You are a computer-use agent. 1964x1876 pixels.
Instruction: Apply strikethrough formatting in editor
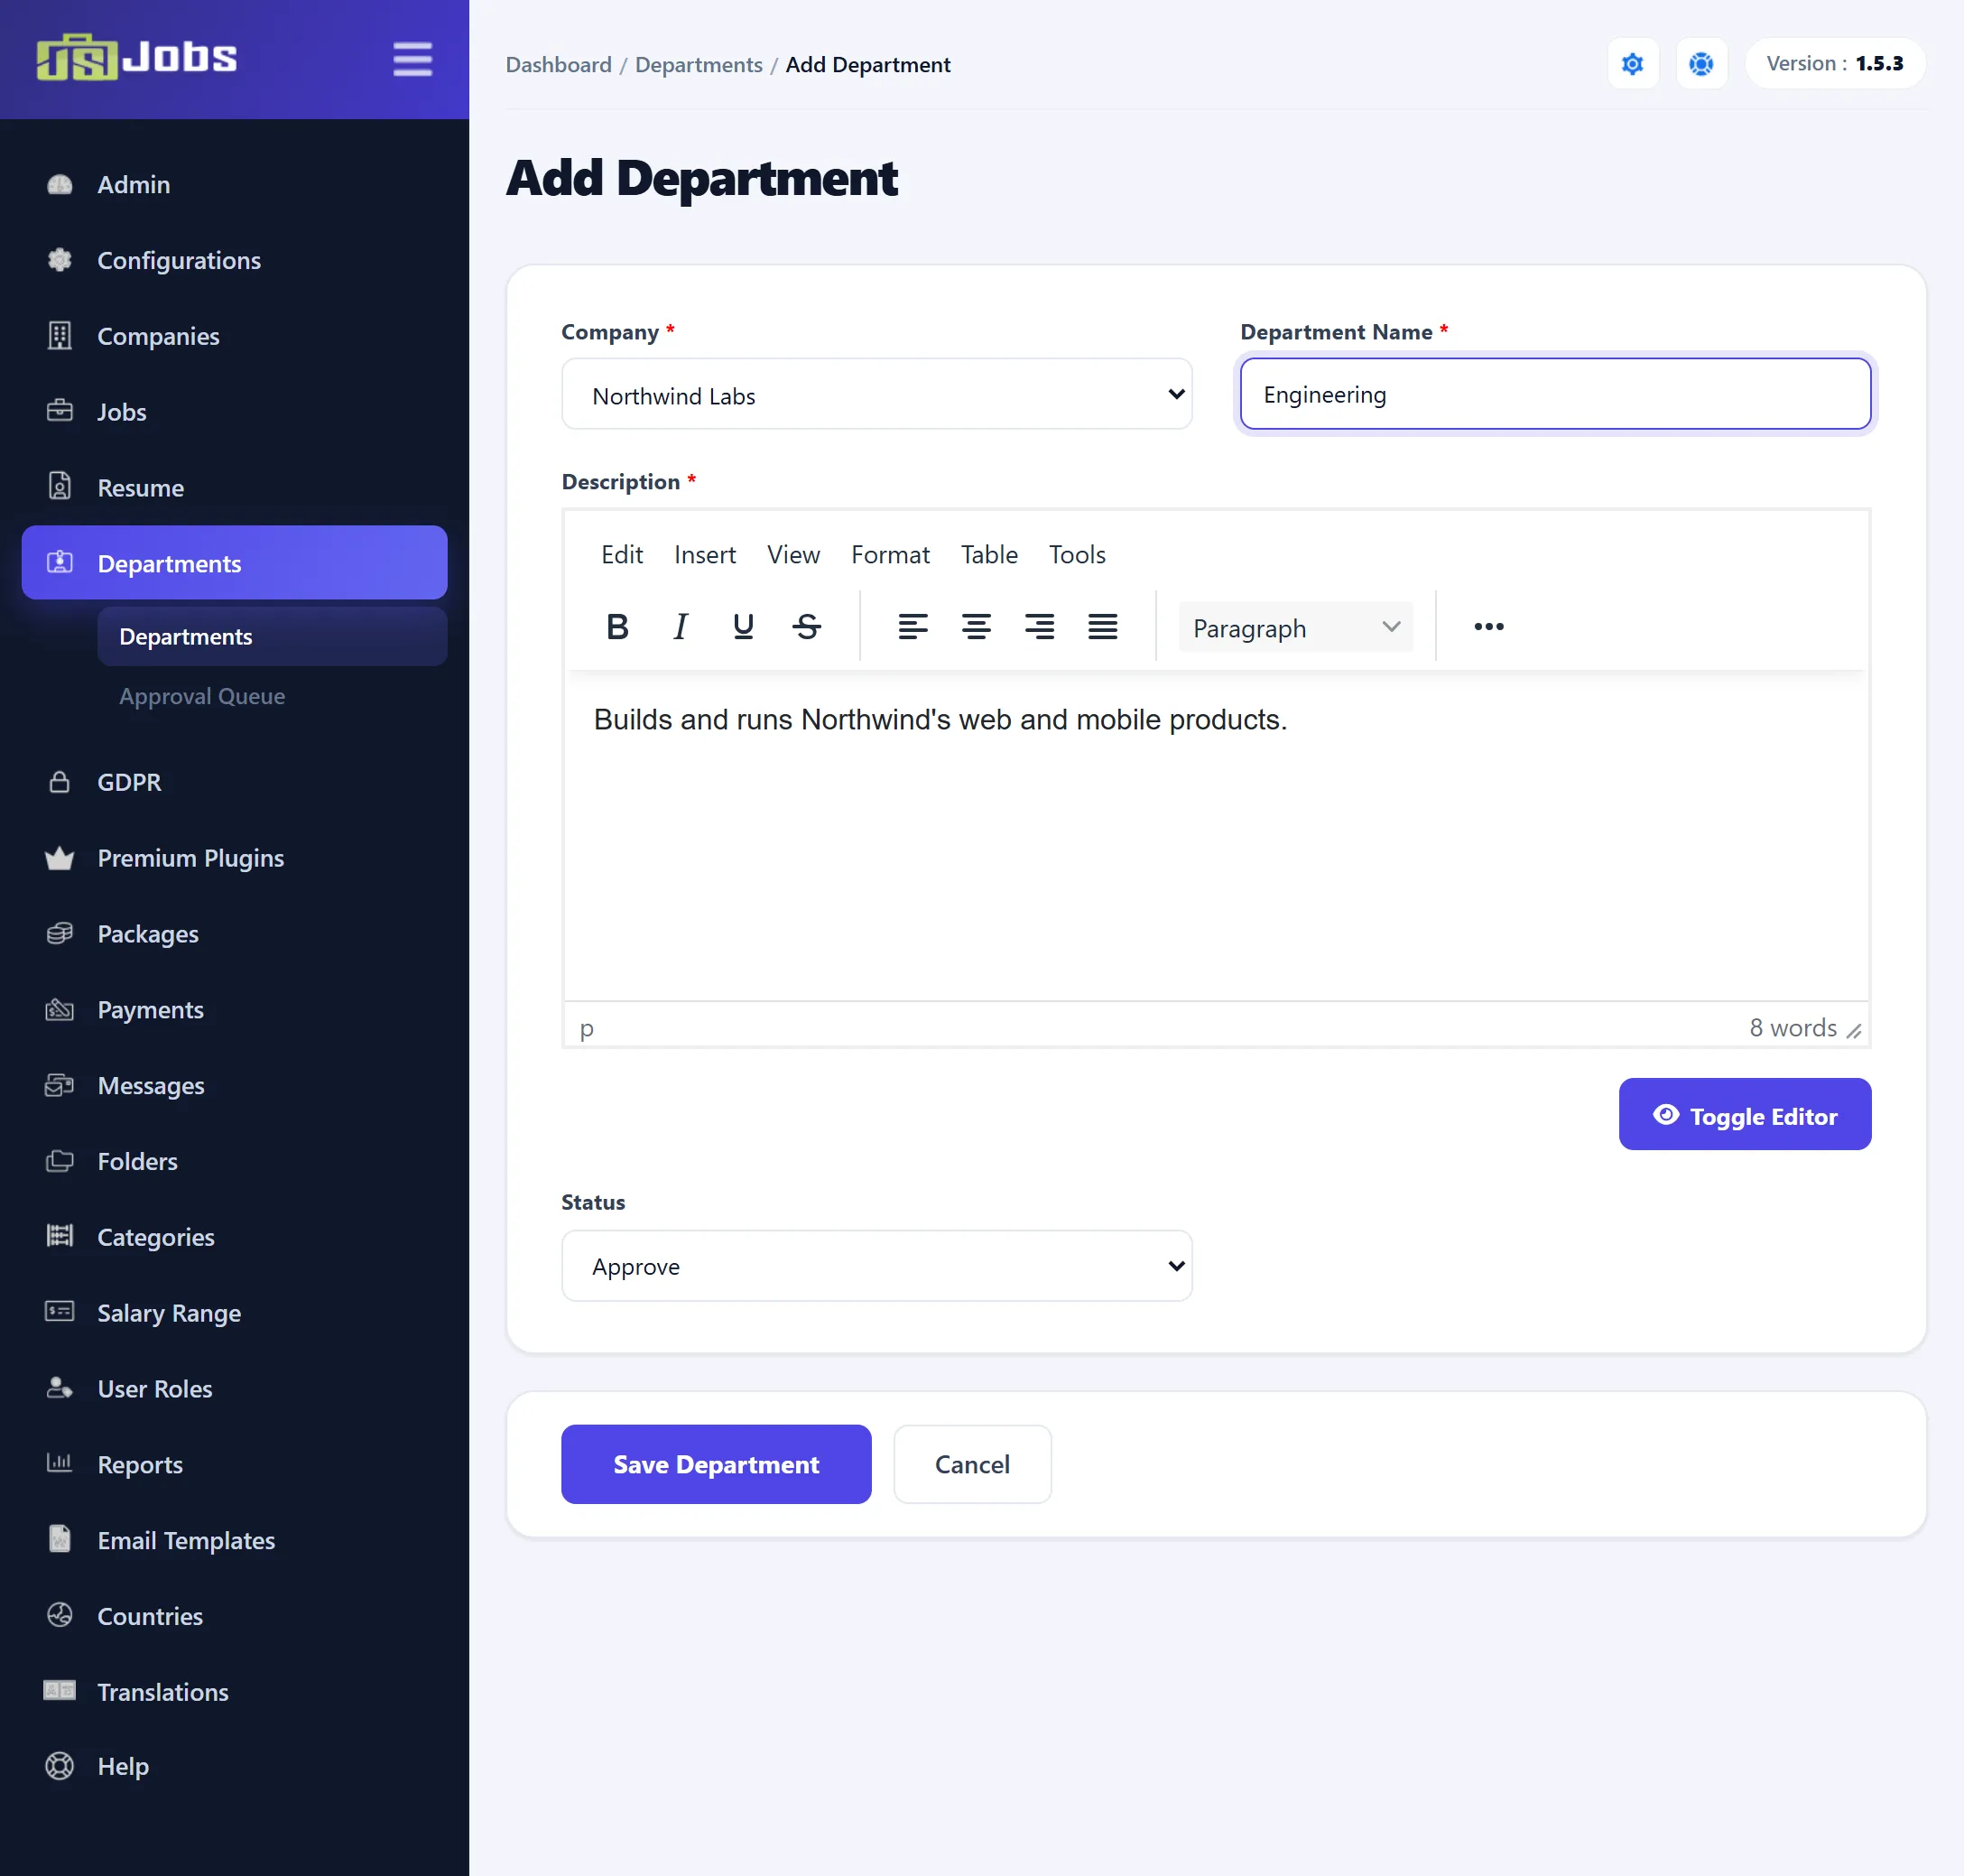(x=807, y=627)
